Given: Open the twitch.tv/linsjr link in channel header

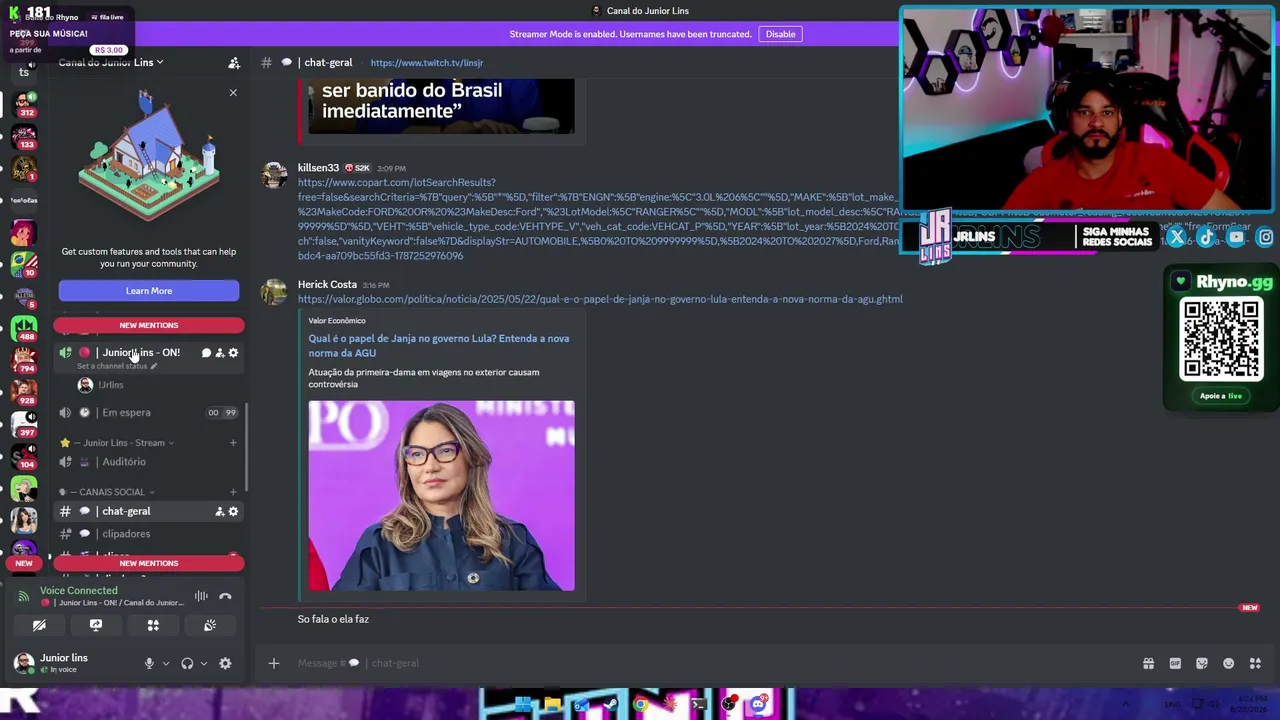Looking at the screenshot, I should point(427,63).
